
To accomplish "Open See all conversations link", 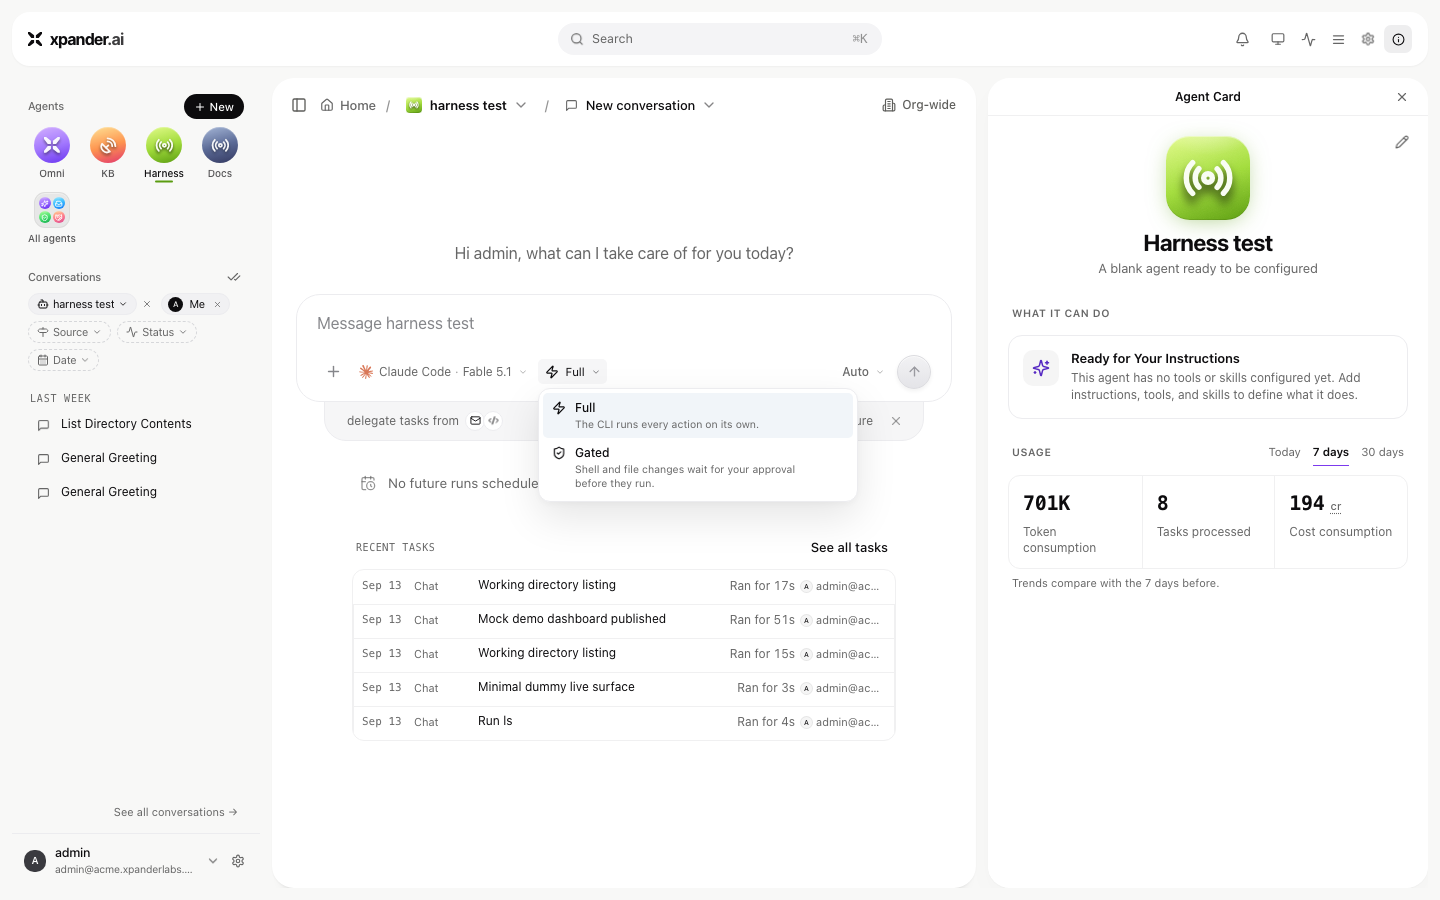I will (x=176, y=812).
